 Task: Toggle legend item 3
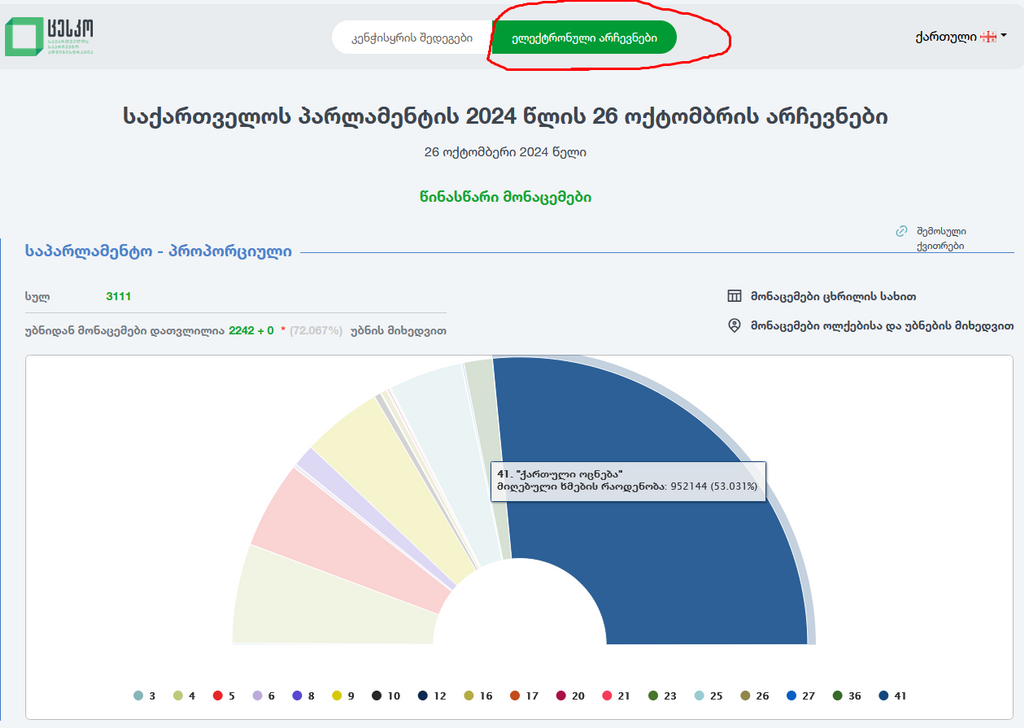coord(144,695)
